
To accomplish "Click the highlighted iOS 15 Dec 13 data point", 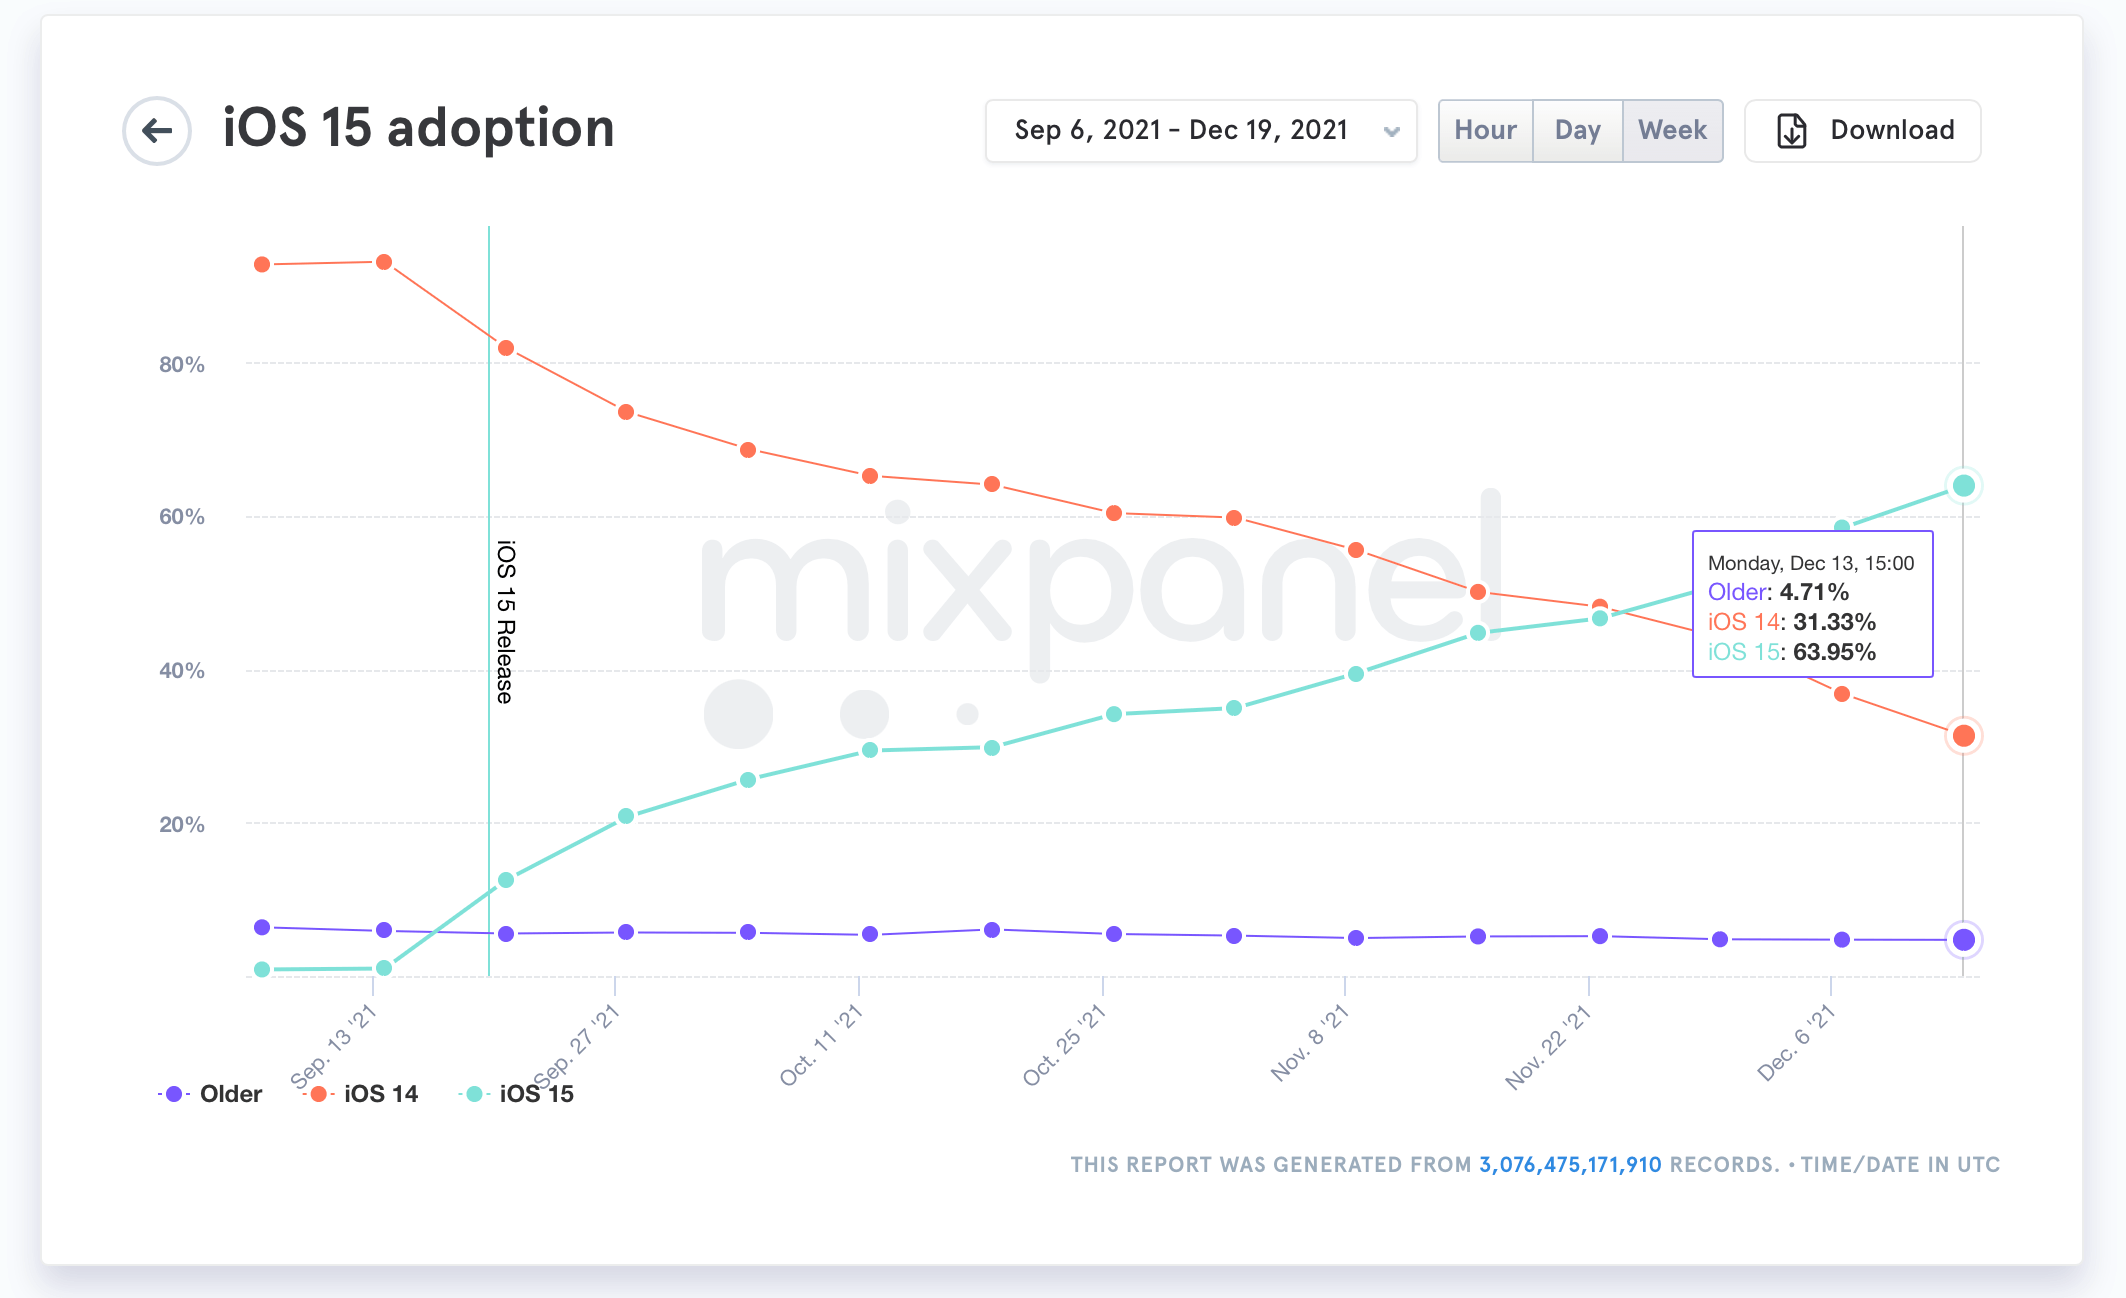I will coord(1963,486).
